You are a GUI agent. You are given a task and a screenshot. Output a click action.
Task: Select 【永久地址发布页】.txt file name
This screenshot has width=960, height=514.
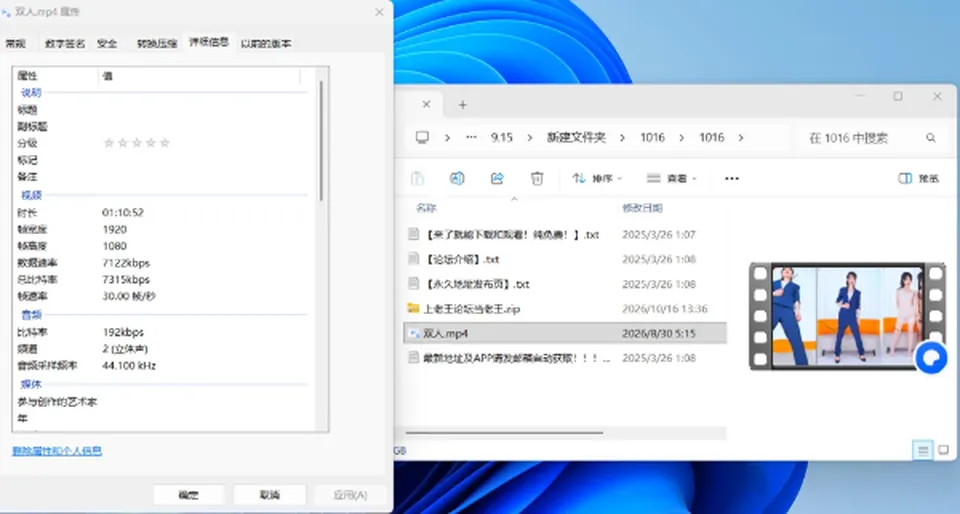(x=477, y=285)
